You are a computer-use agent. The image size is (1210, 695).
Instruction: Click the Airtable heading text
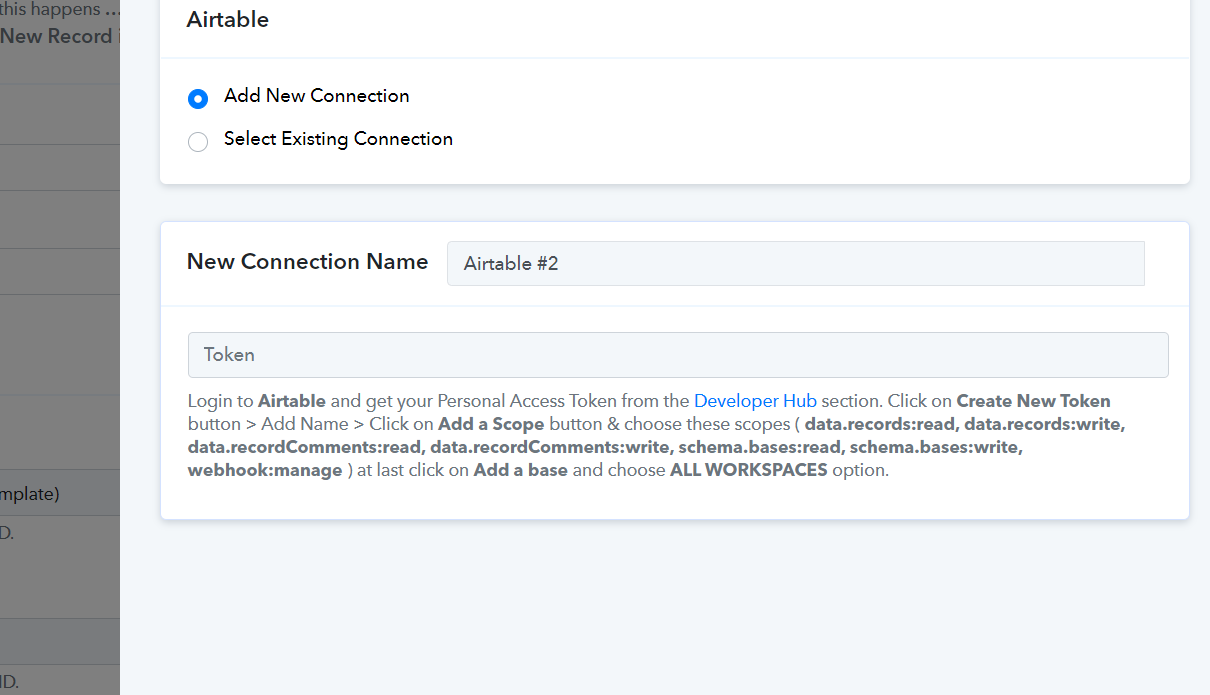[x=228, y=20]
